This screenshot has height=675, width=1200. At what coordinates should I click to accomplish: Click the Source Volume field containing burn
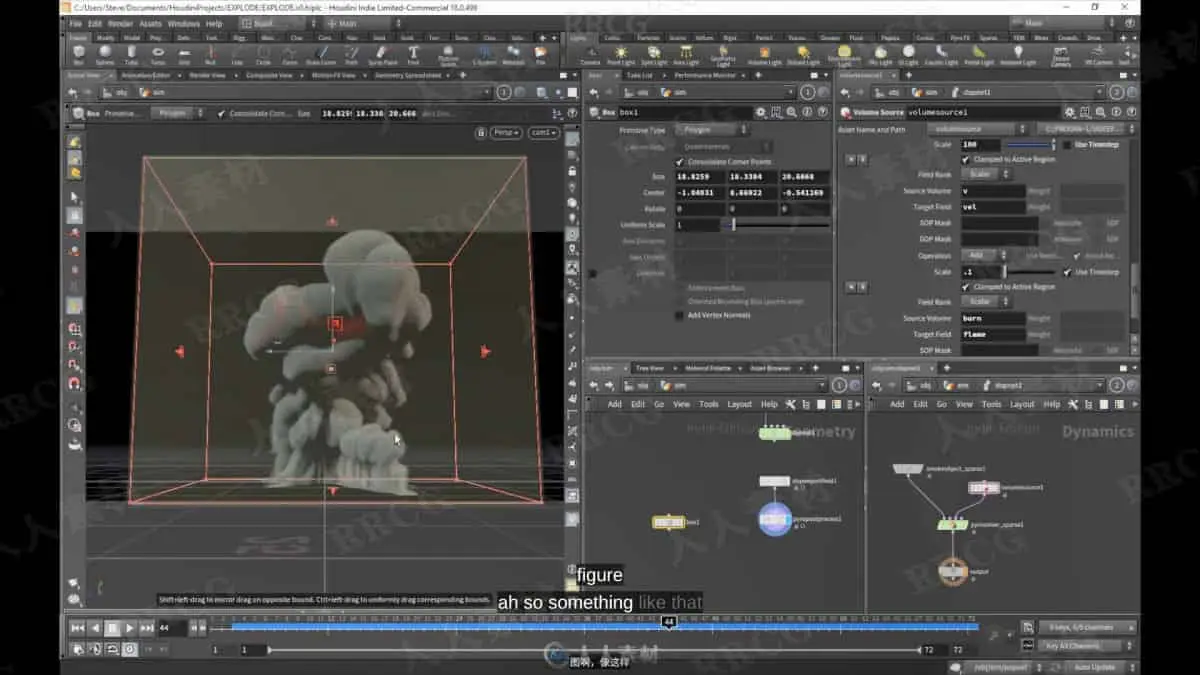(x=993, y=318)
